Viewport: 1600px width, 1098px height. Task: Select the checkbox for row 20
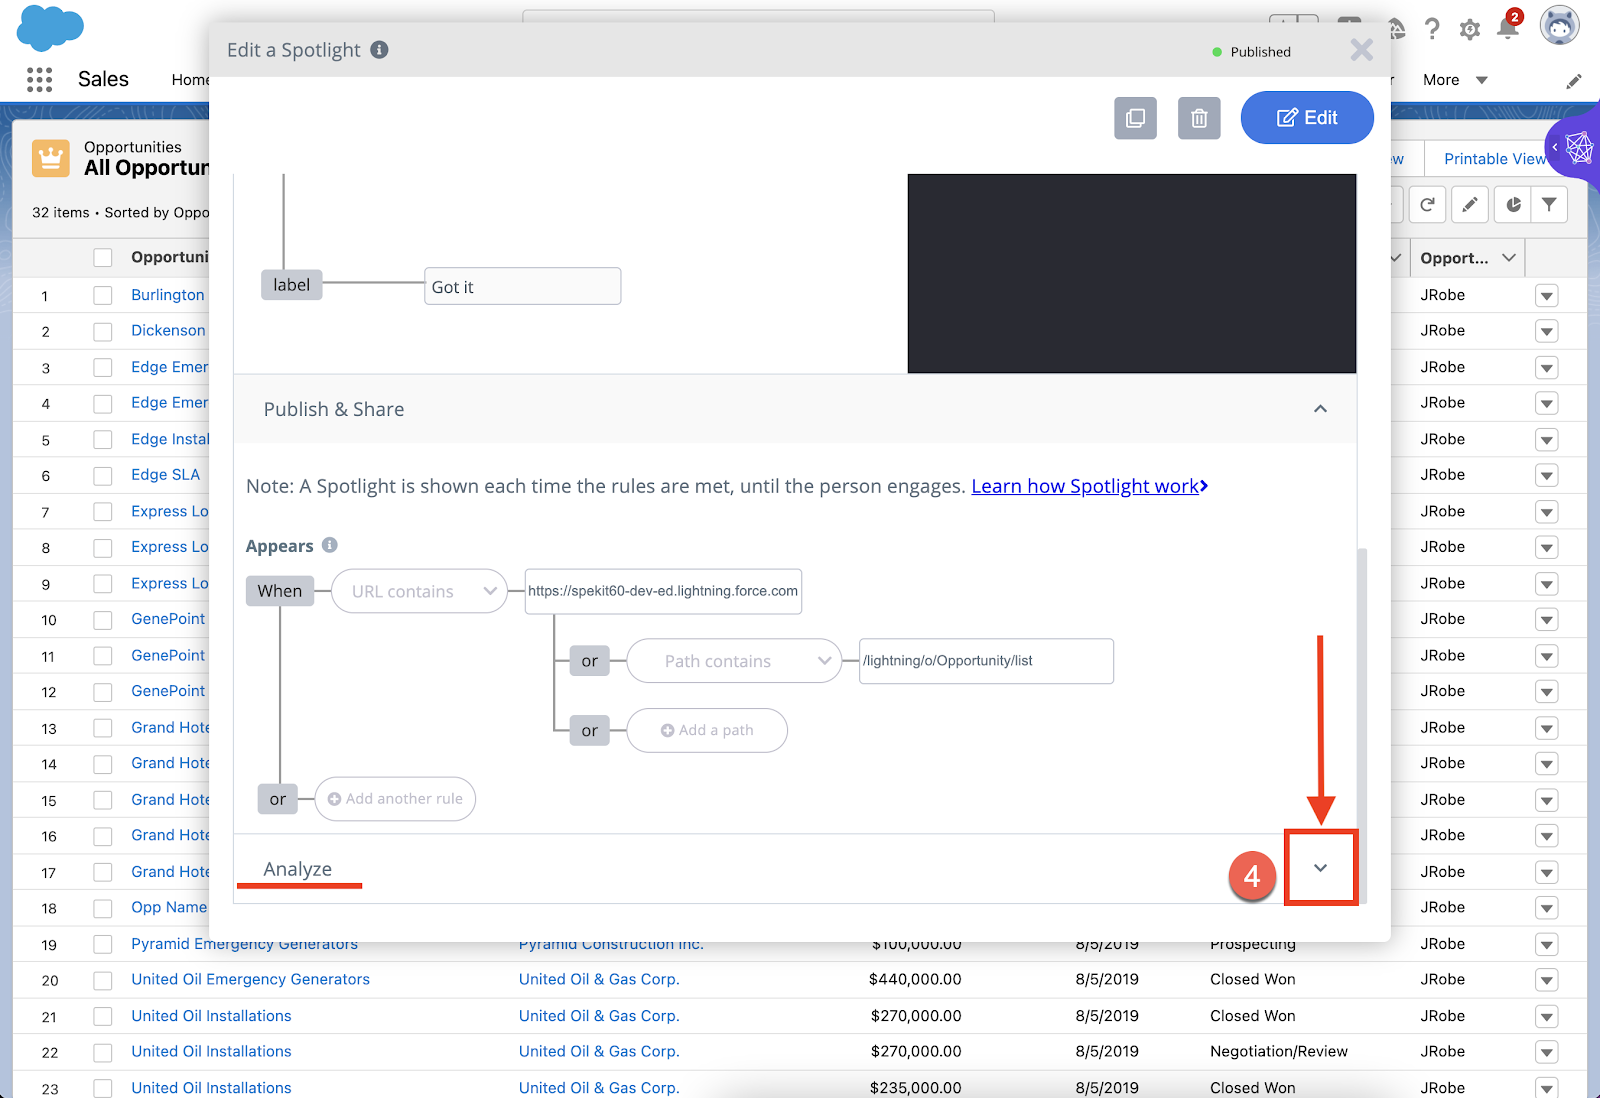pos(103,980)
